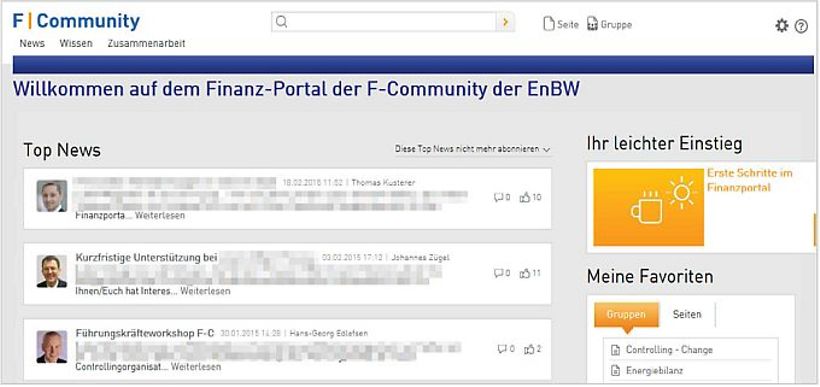Open author link Johannes Zügel
The width and height of the screenshot is (820, 387).
click(x=420, y=257)
